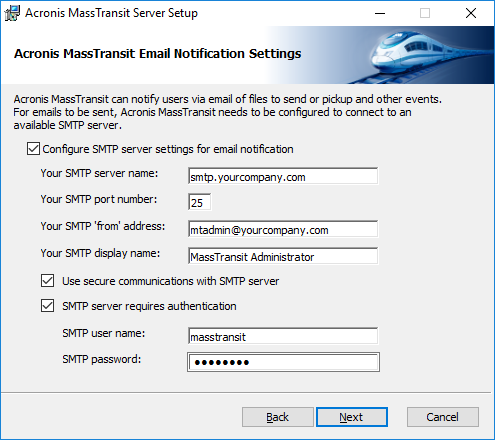495x440 pixels.
Task: Proceed with the Next button
Action: (352, 417)
